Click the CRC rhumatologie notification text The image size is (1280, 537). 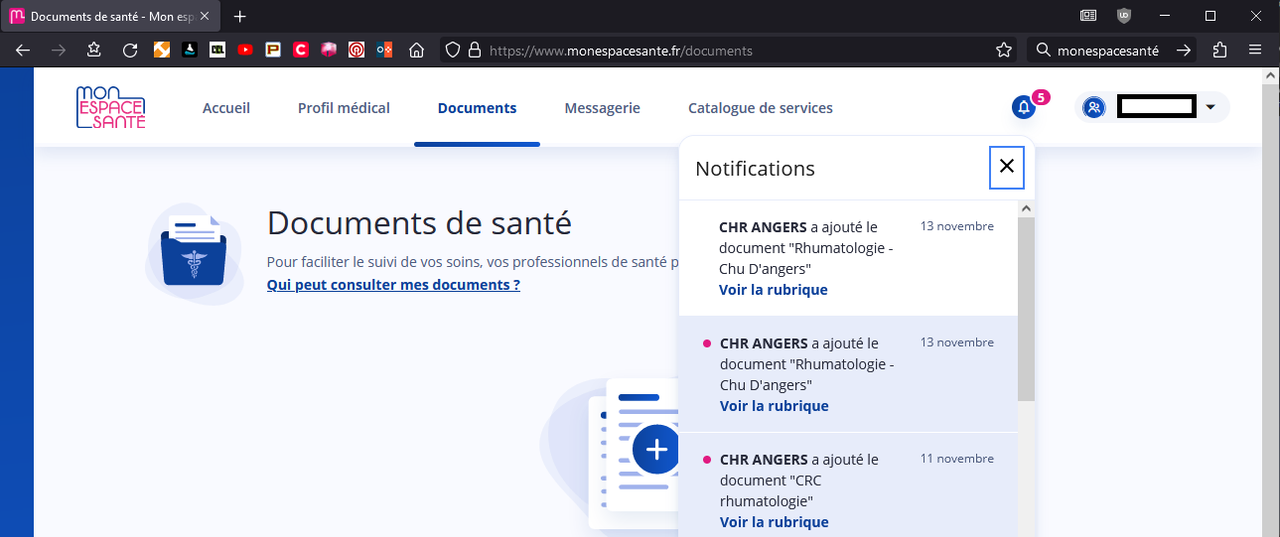(x=799, y=480)
